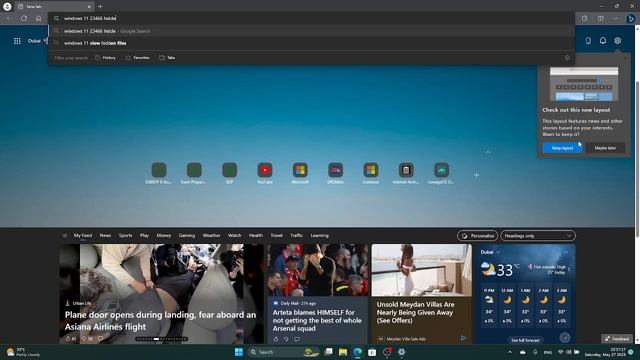
Task: Click Maybe later button
Action: coord(605,148)
